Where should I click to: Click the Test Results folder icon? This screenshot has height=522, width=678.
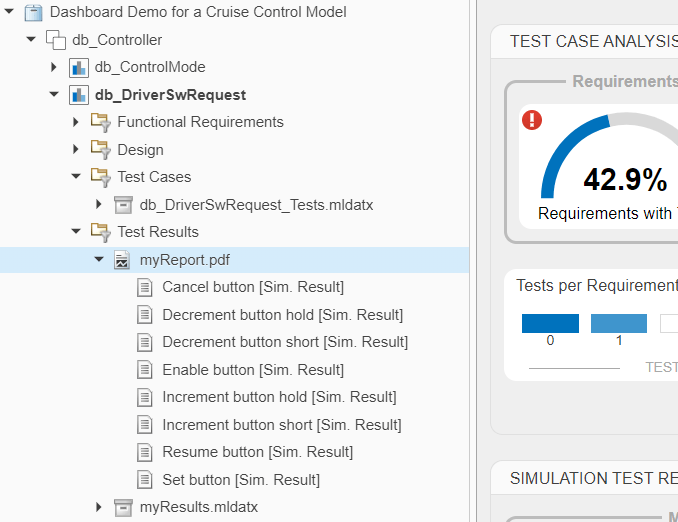(x=101, y=232)
